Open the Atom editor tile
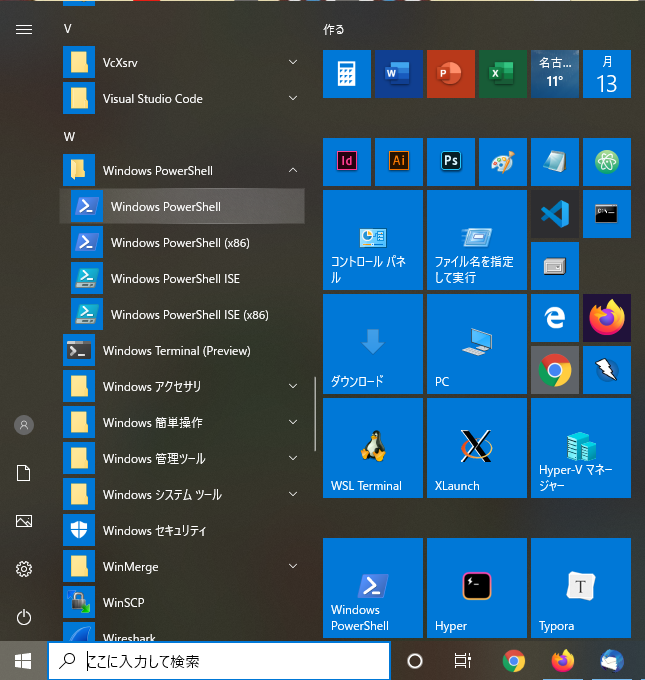Screen dimensions: 645x680 [607, 162]
